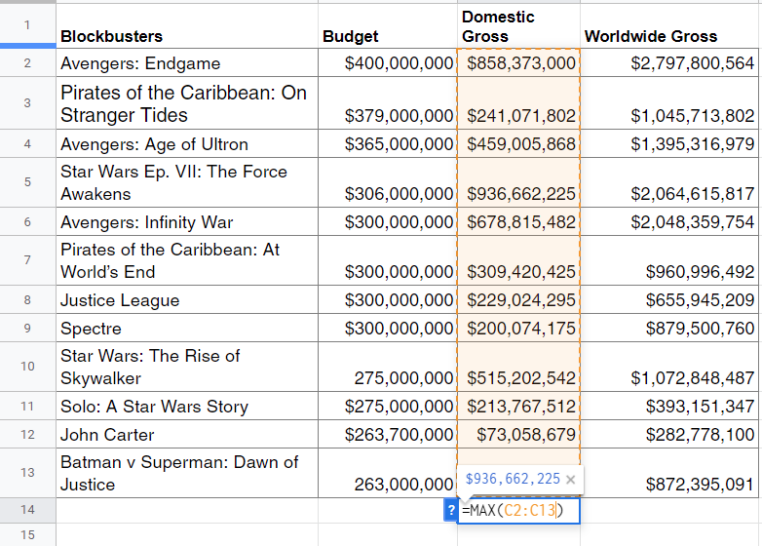This screenshot has height=546, width=762.
Task: Select the $213,767,512 domestic gross cell
Action: pos(519,406)
